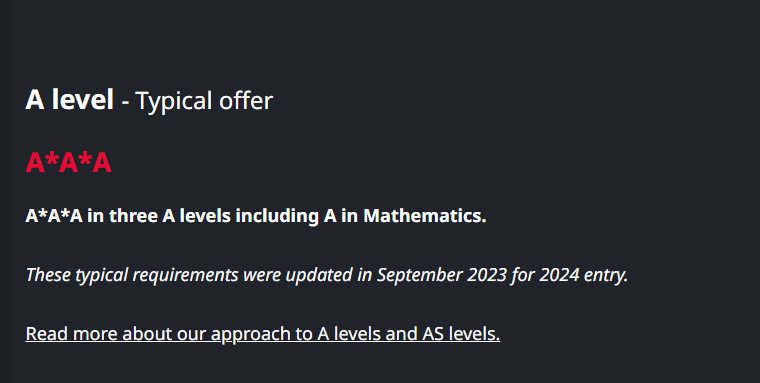The image size is (760, 383).
Task: Click the white A*A*A starting the bold sentence
Action: (54, 216)
